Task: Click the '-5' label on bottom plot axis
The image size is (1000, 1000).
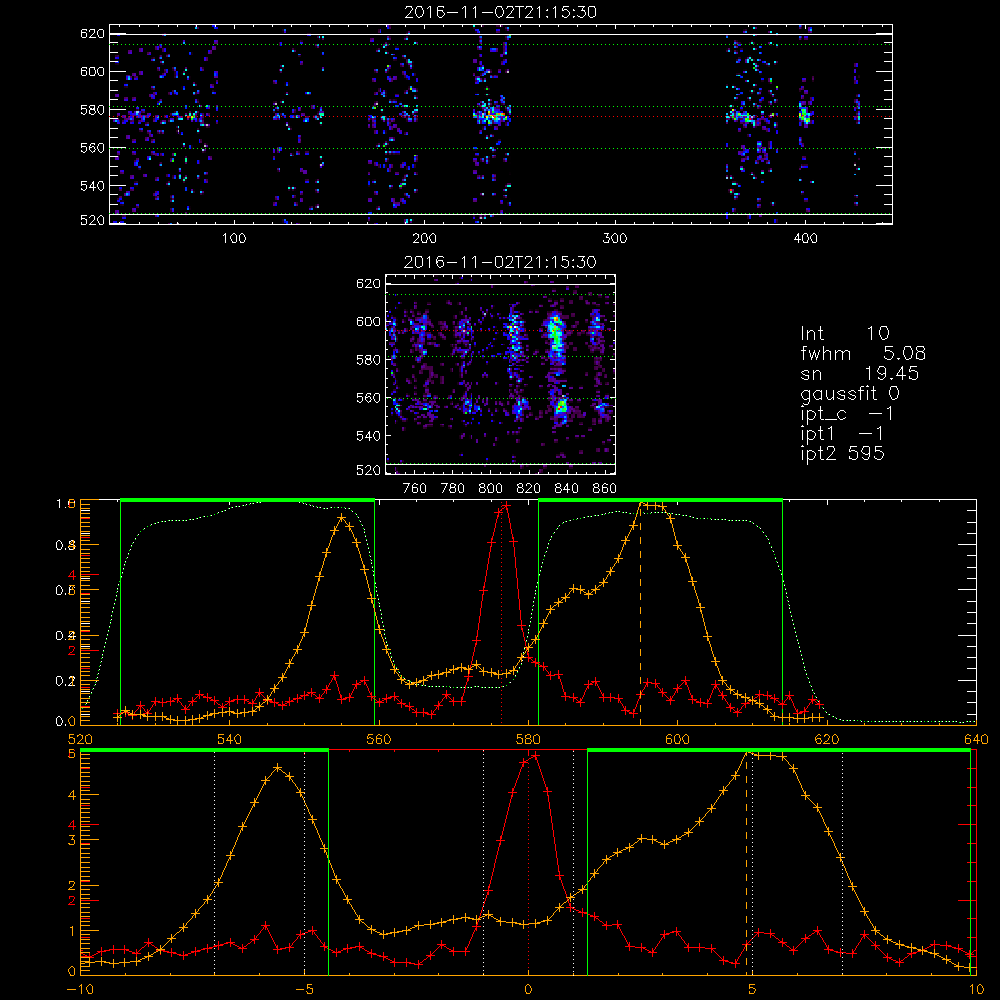Action: (x=304, y=990)
